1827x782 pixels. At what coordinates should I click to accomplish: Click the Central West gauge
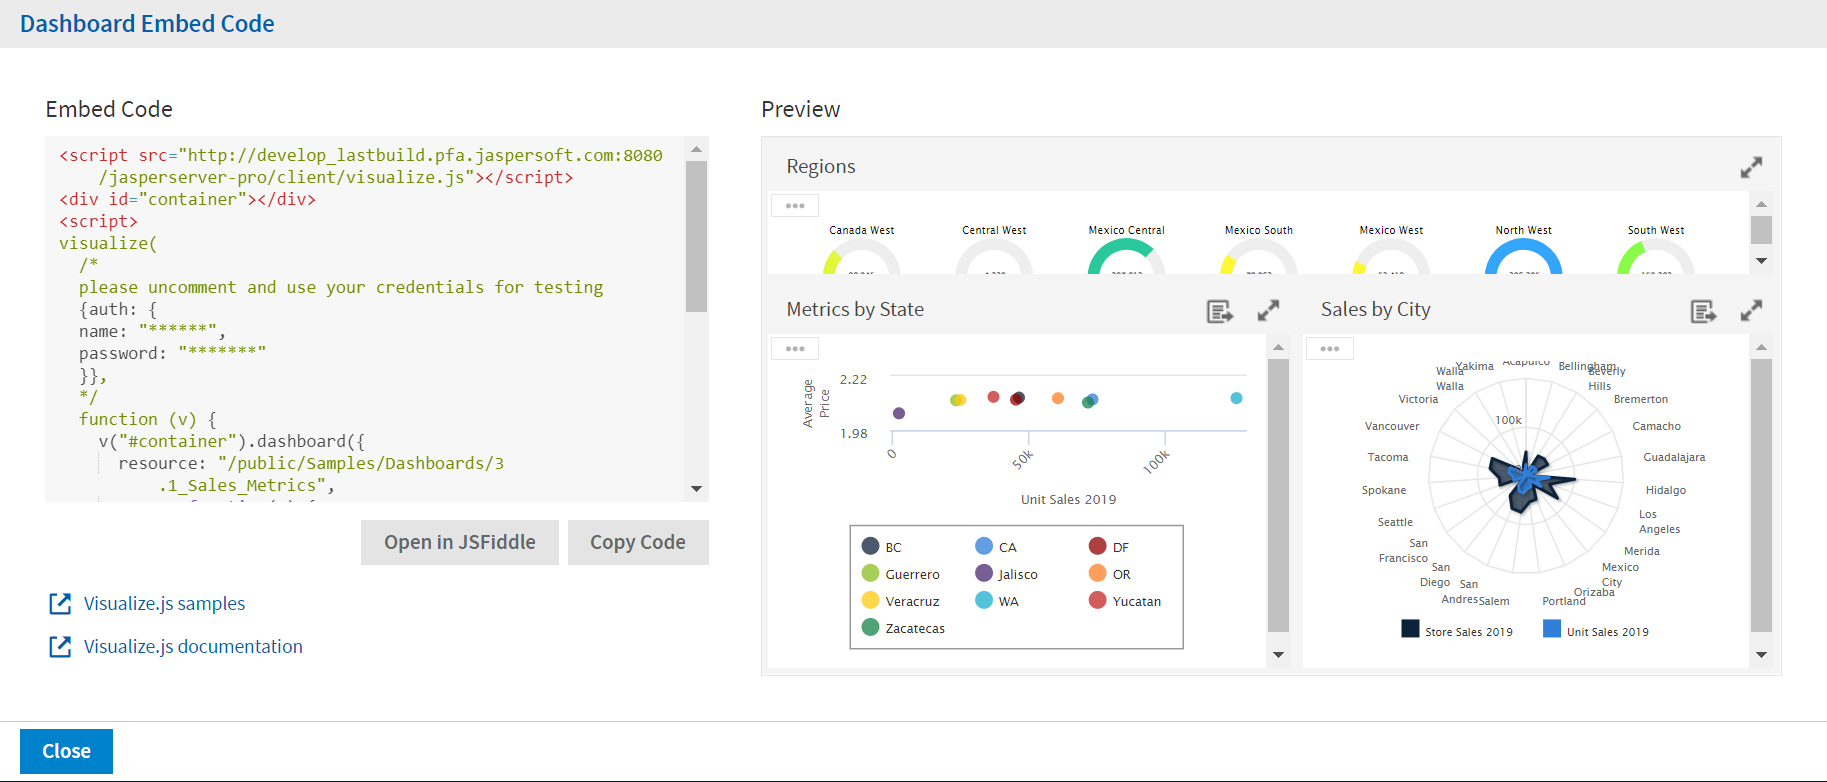click(994, 256)
